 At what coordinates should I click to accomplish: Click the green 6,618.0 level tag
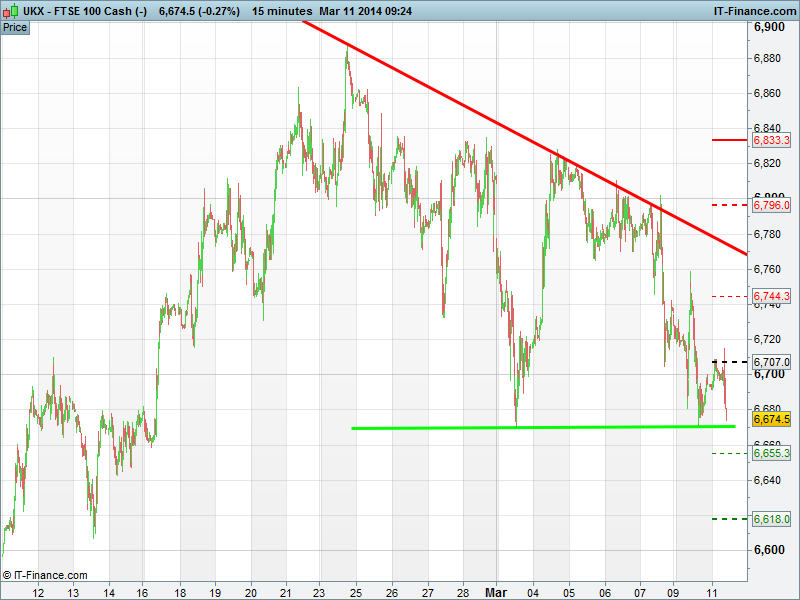[x=771, y=519]
